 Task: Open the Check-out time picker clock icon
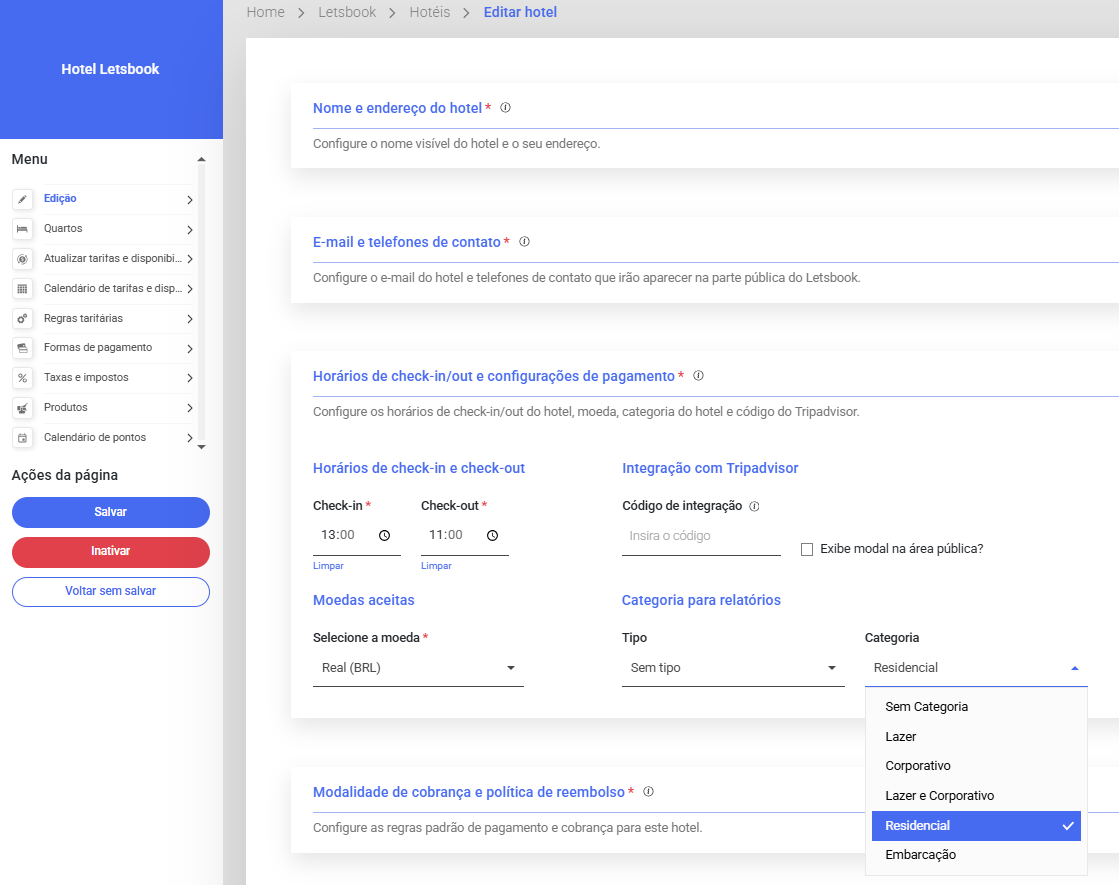coord(492,535)
